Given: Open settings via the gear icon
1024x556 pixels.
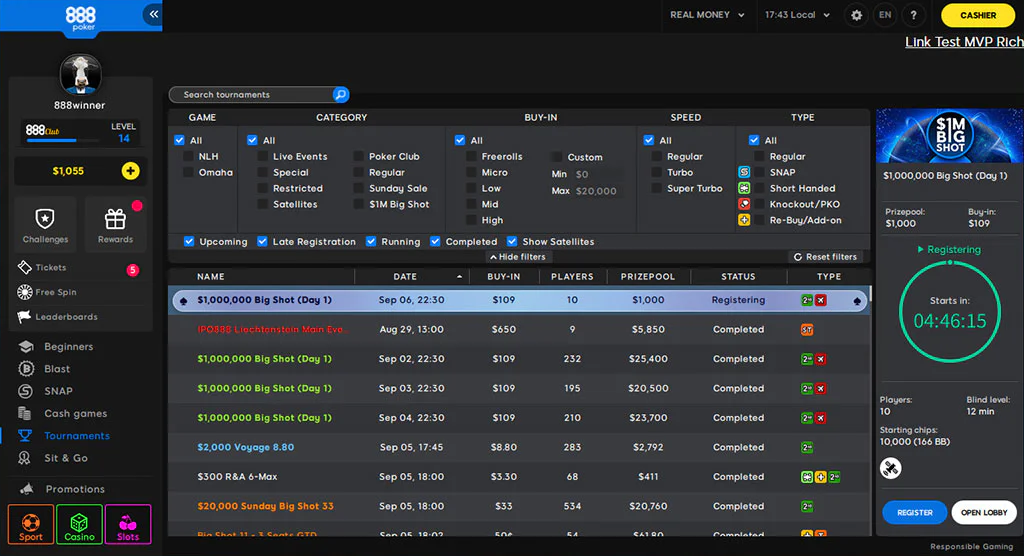Looking at the screenshot, I should point(856,15).
